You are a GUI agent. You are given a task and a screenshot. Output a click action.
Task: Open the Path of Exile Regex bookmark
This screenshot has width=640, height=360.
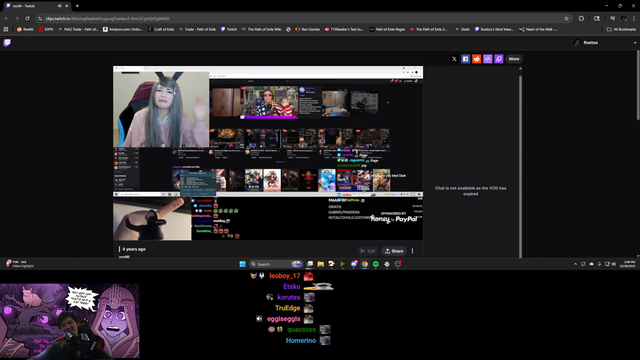tap(387, 29)
